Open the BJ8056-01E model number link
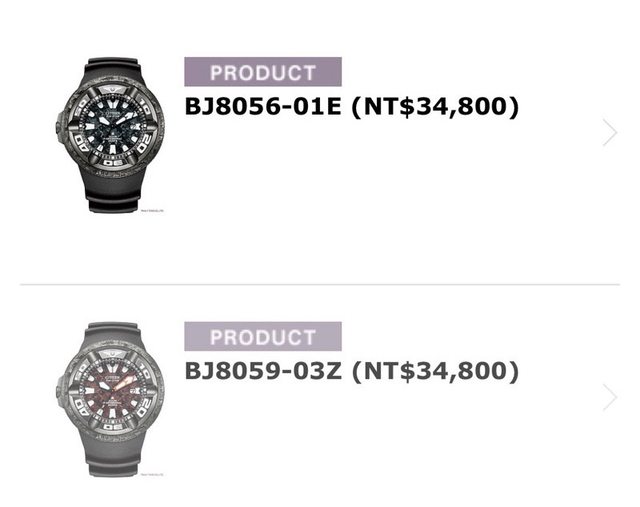Image resolution: width=640 pixels, height=507 pixels. (265, 106)
